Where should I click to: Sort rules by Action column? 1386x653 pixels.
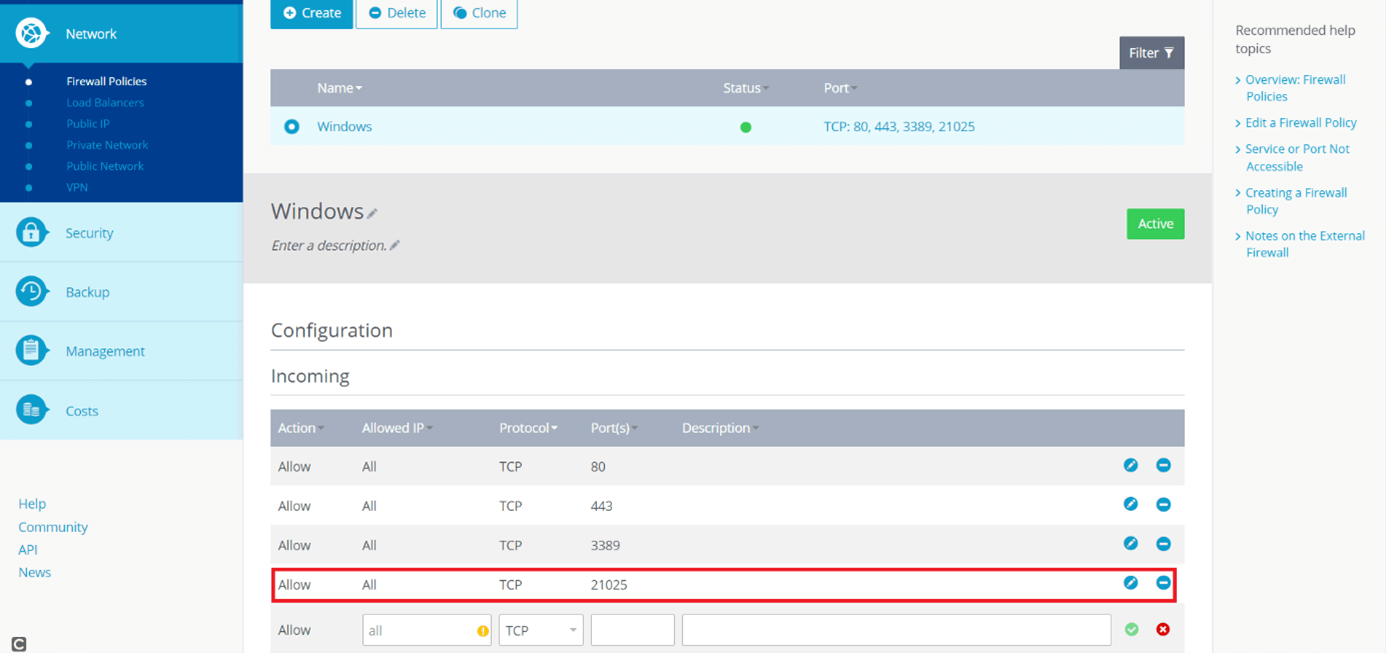301,428
